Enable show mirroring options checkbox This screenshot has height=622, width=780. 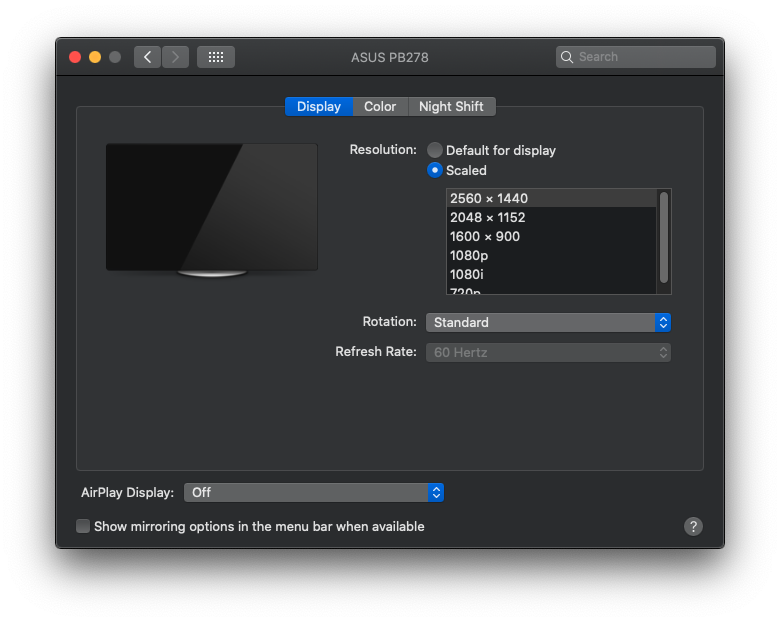click(x=83, y=526)
